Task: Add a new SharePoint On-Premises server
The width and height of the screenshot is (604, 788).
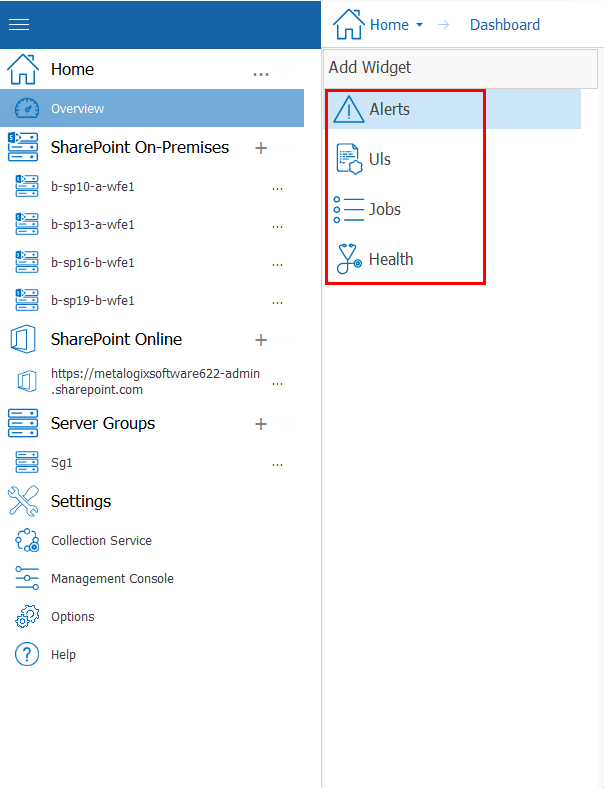Action: [x=261, y=148]
